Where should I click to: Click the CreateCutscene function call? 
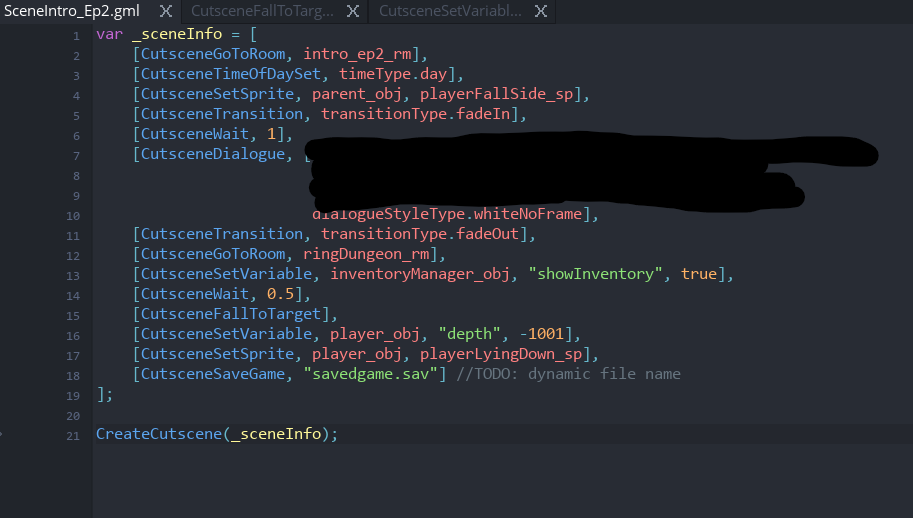(x=158, y=434)
